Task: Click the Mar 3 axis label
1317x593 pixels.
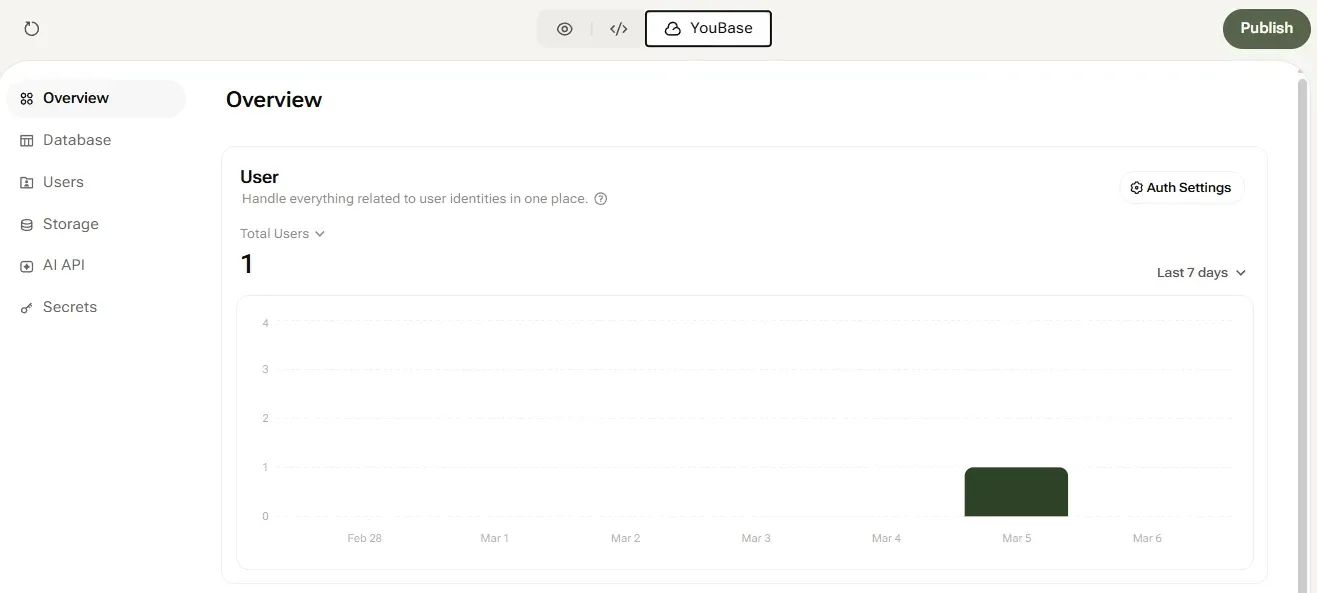Action: pyautogui.click(x=756, y=538)
